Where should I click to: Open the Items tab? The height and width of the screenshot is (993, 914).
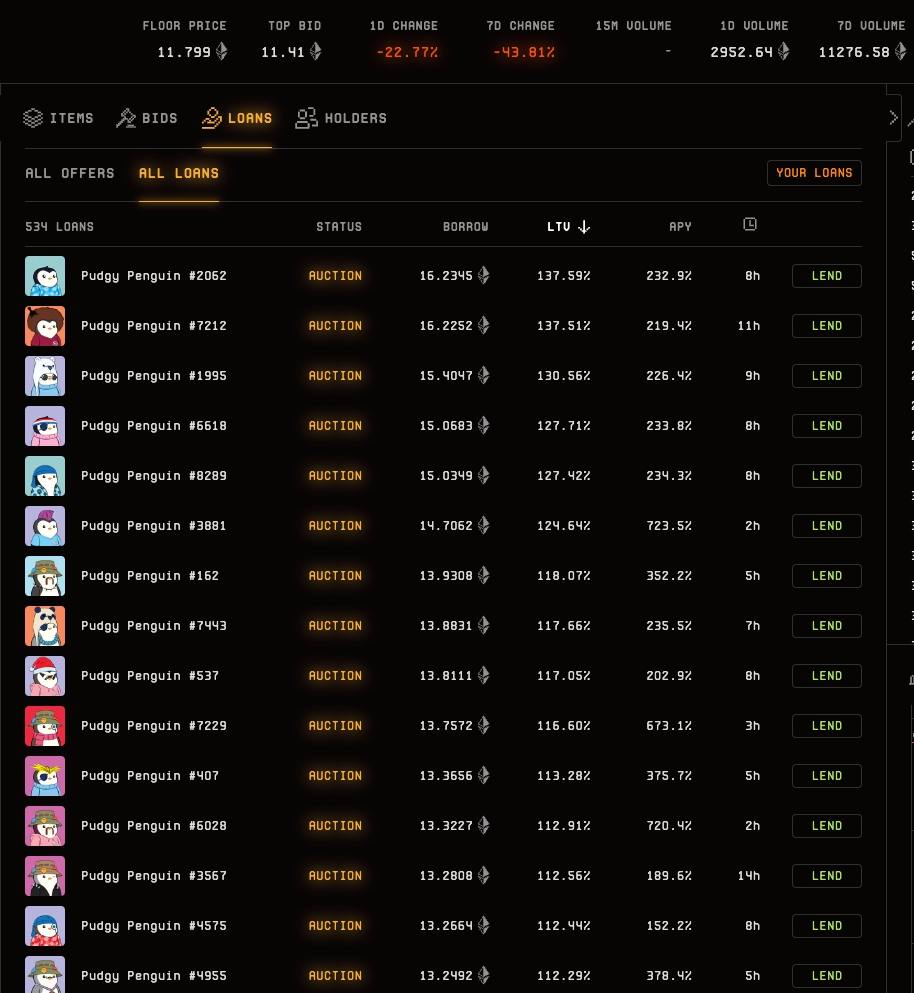(58, 118)
